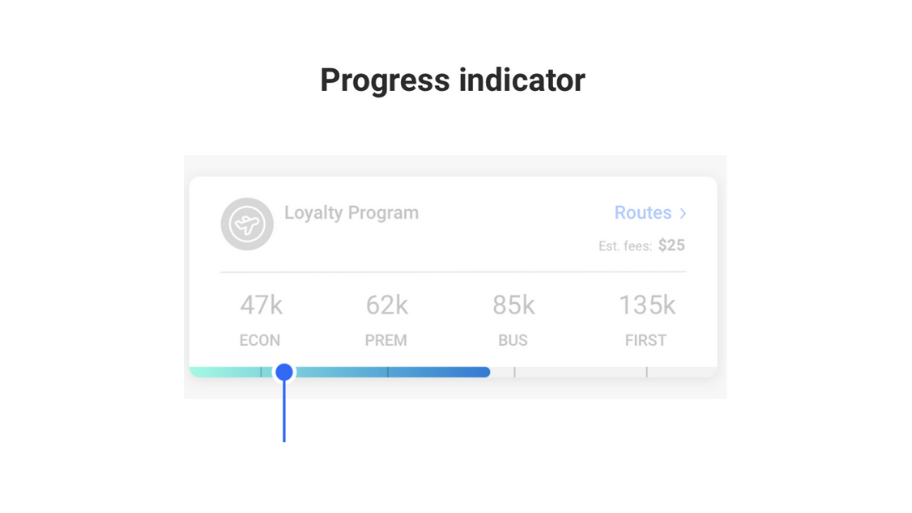Click the 85k miles value
The image size is (912, 513).
click(513, 305)
